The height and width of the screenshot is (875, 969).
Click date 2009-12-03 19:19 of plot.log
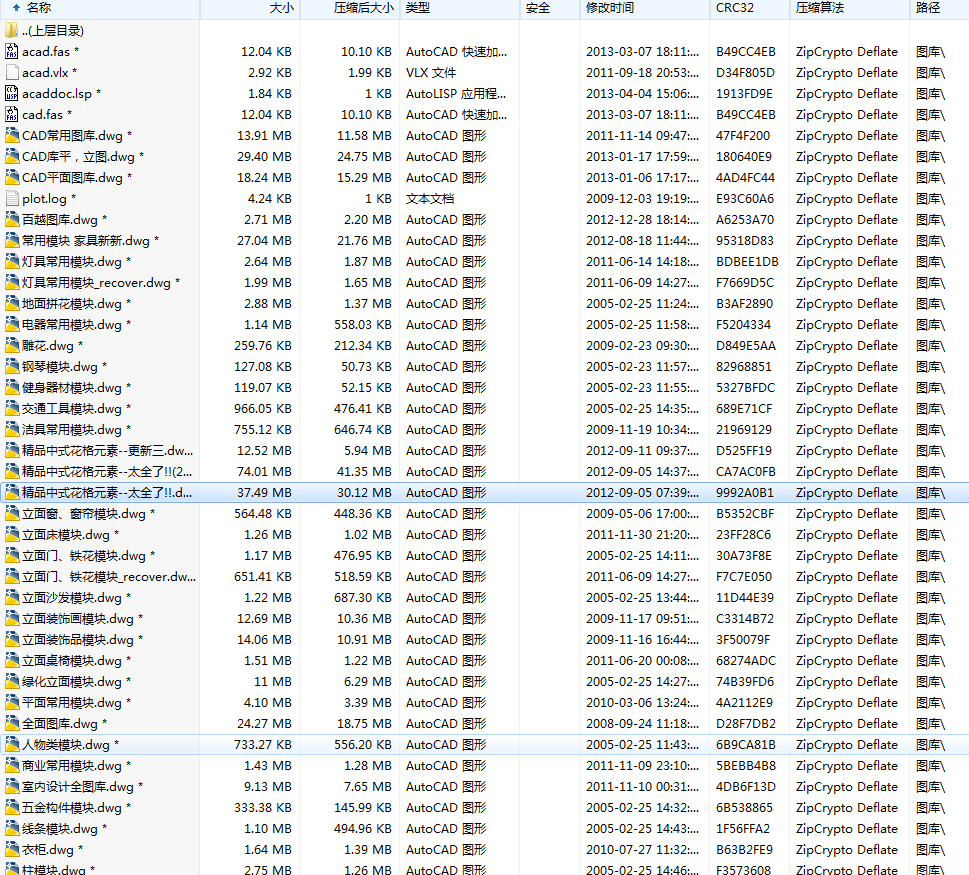click(x=642, y=198)
